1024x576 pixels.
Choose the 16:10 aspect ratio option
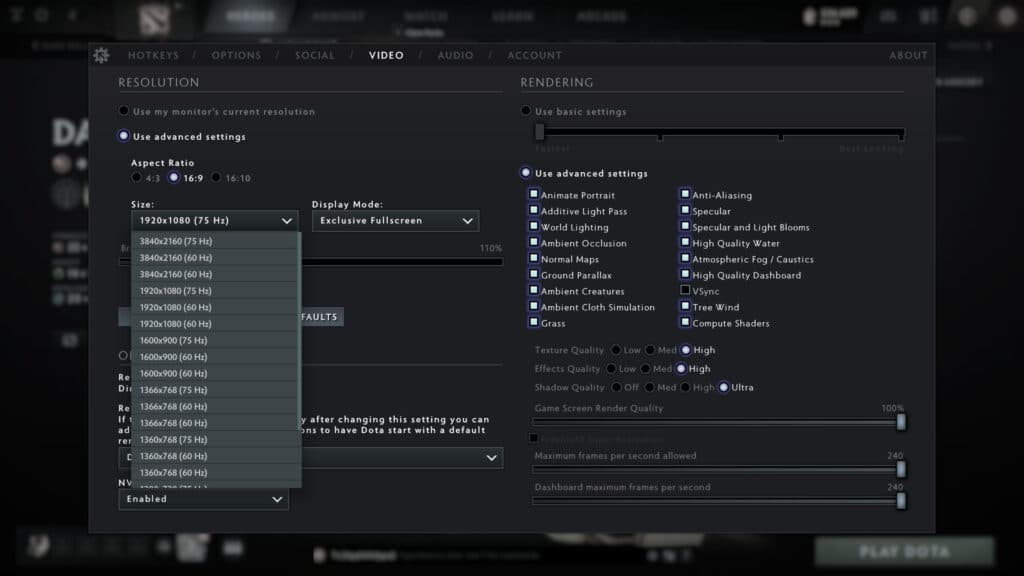[217, 178]
